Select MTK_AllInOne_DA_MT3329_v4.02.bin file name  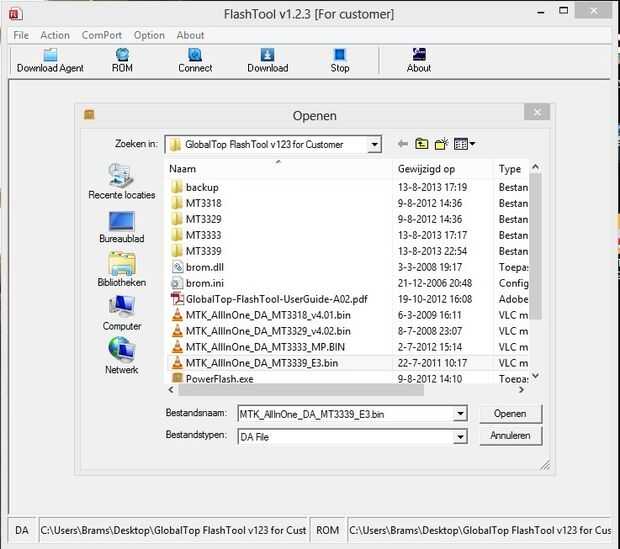(x=268, y=331)
